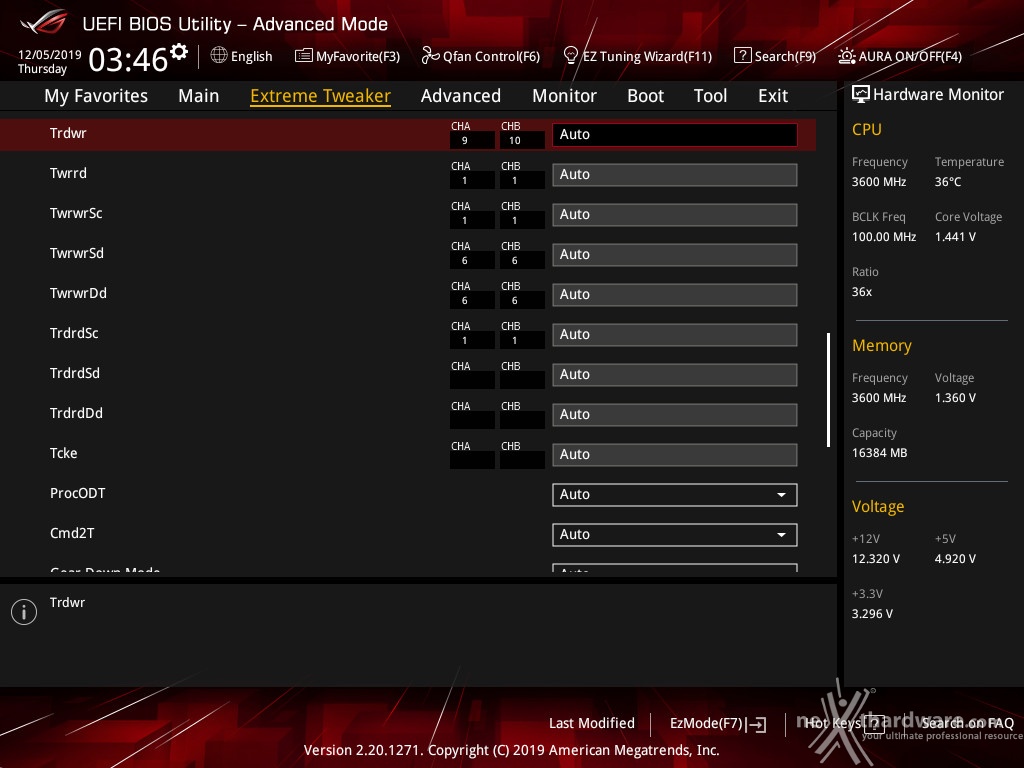Image resolution: width=1024 pixels, height=768 pixels.
Task: Click the date 12/05/2019
Action: click(x=50, y=55)
